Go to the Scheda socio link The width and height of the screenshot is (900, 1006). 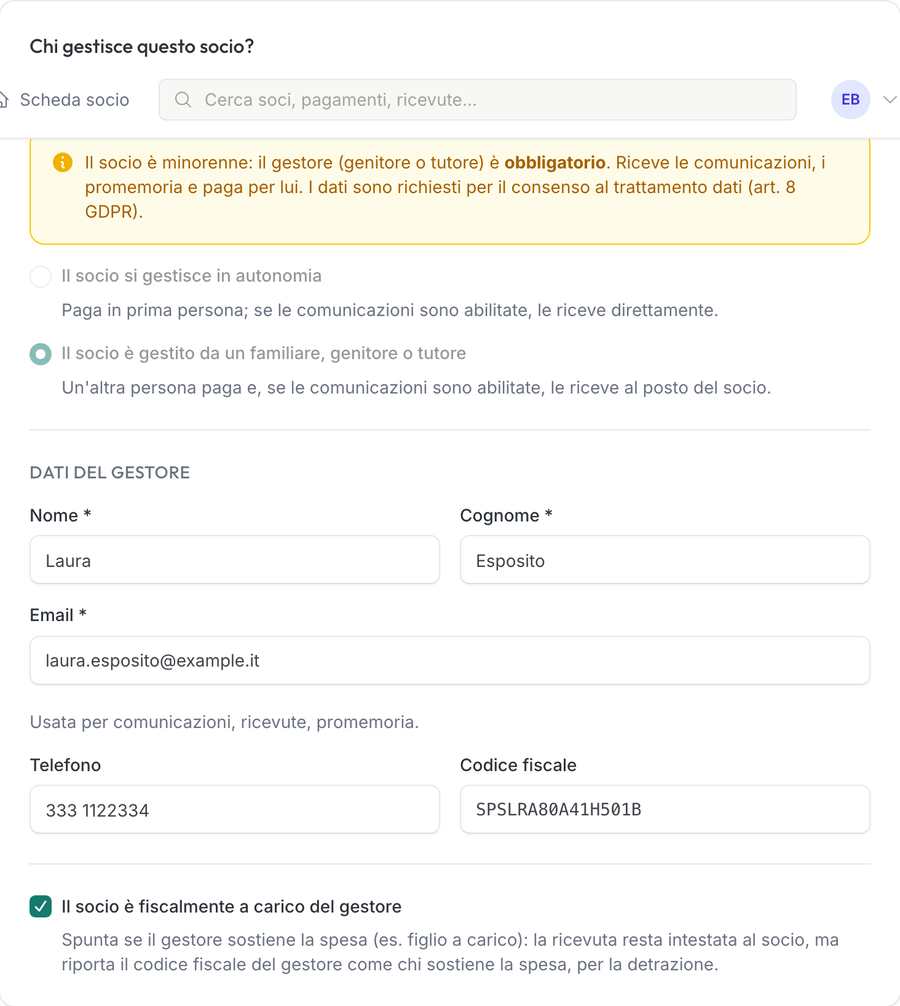[74, 99]
